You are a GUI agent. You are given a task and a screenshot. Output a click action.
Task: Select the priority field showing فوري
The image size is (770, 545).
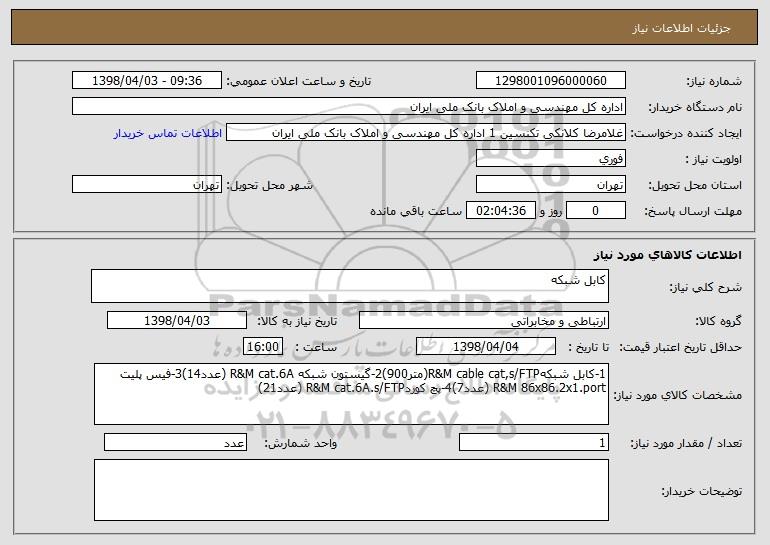pos(550,159)
